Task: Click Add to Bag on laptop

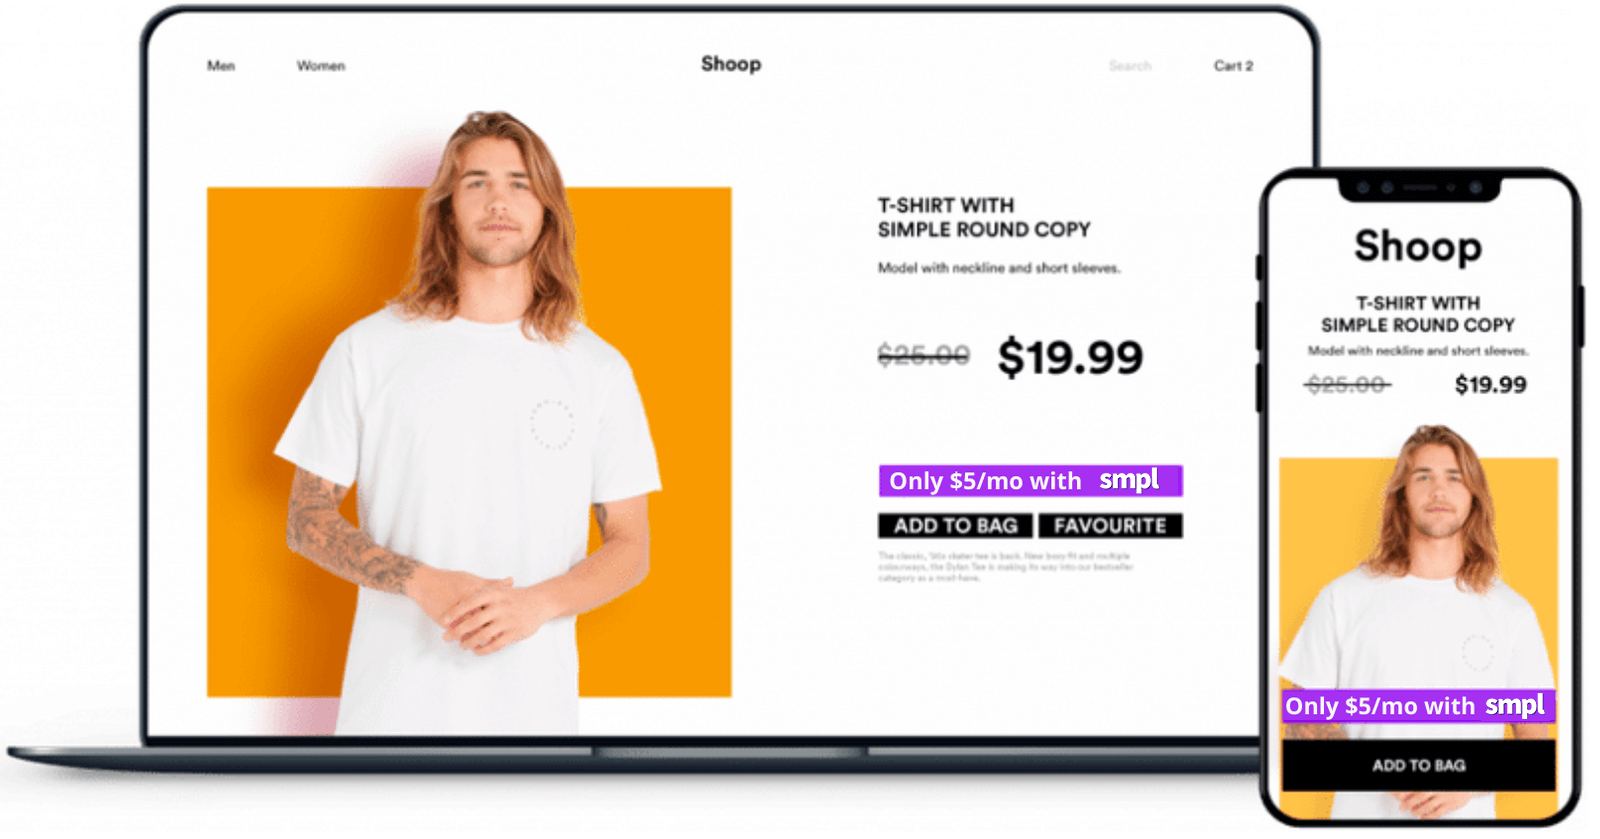Action: coord(955,526)
